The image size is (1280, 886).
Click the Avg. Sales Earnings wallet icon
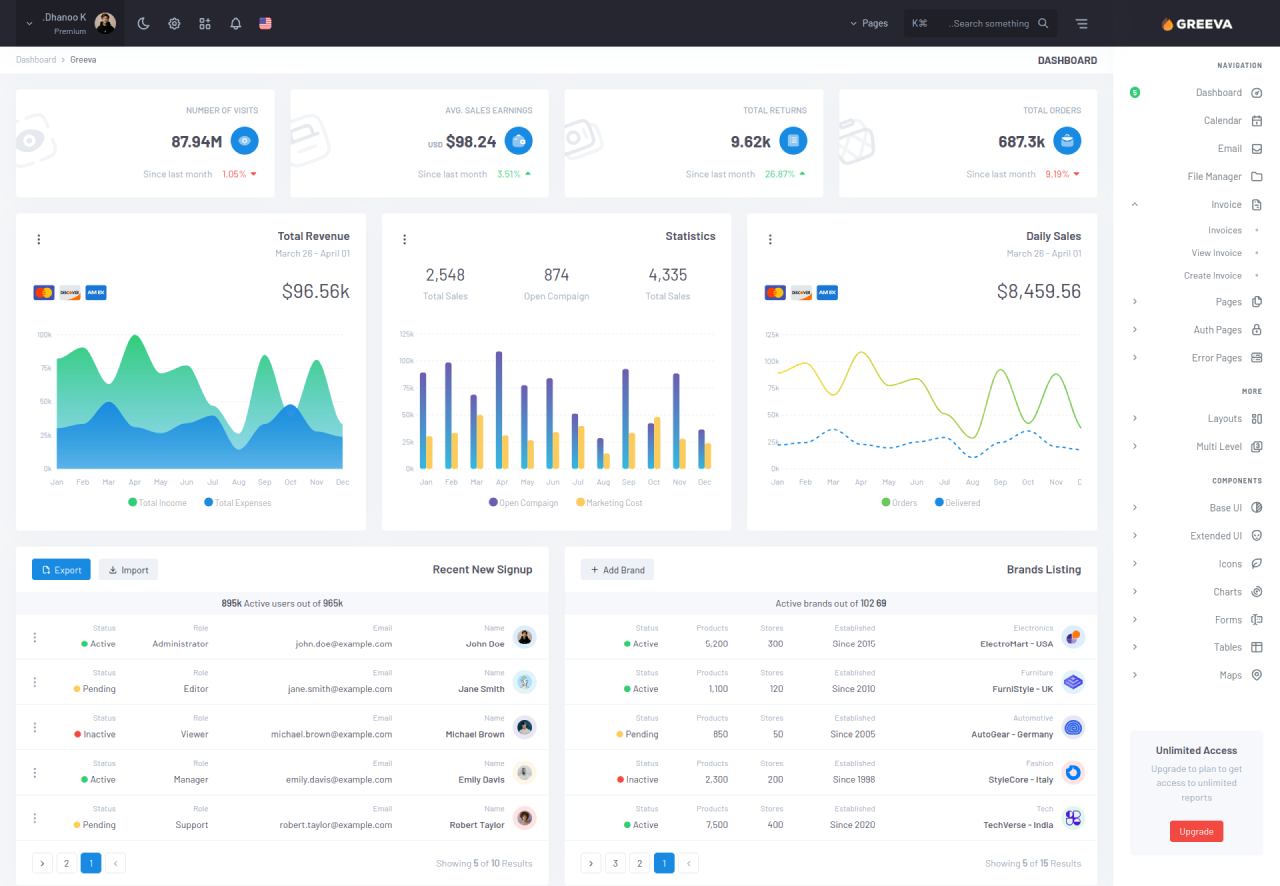point(518,141)
